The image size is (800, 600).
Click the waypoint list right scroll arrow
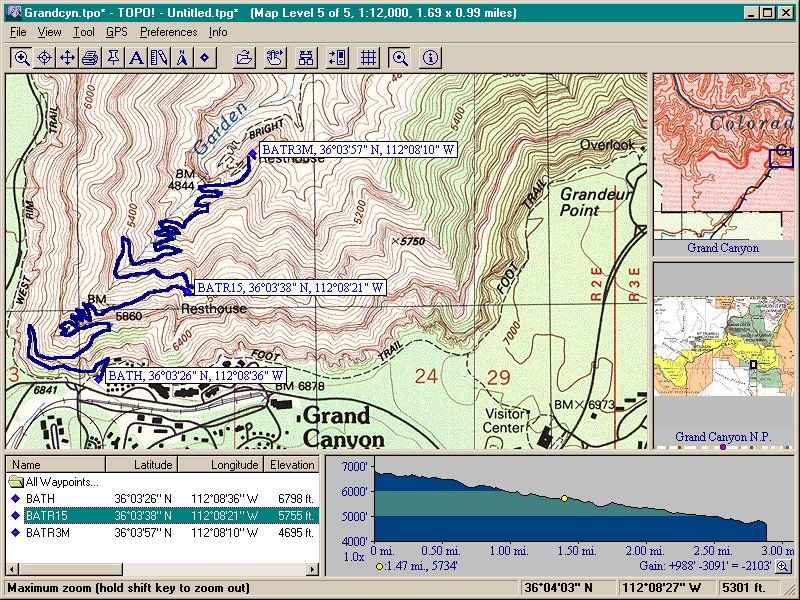(313, 569)
